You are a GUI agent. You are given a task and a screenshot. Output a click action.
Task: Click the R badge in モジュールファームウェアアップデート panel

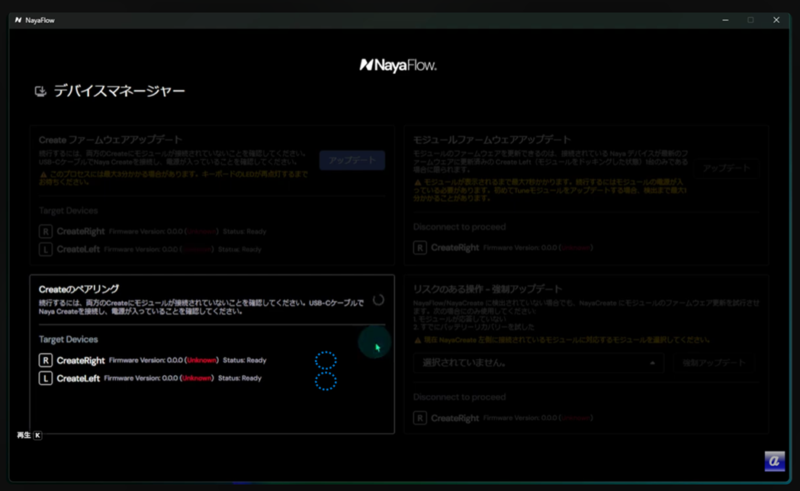coord(420,248)
